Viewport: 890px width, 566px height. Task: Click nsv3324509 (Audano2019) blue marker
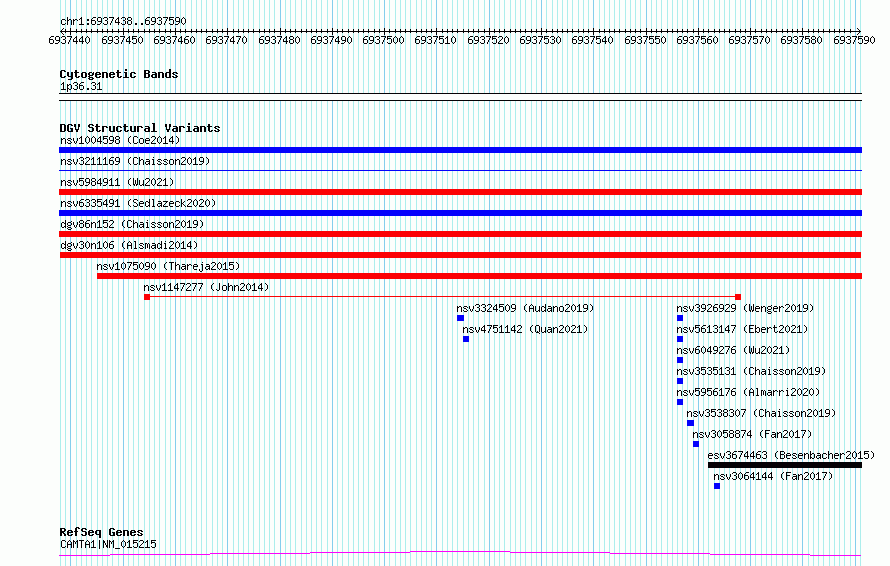(460, 318)
